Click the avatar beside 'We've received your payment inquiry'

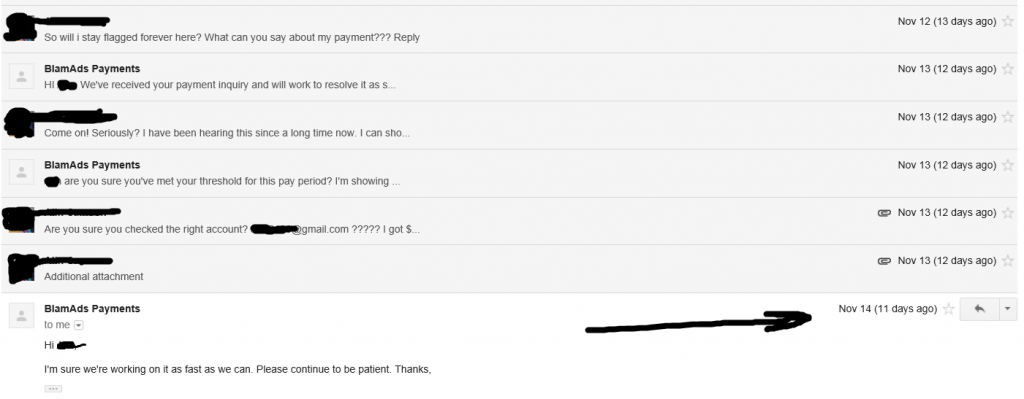point(21,76)
